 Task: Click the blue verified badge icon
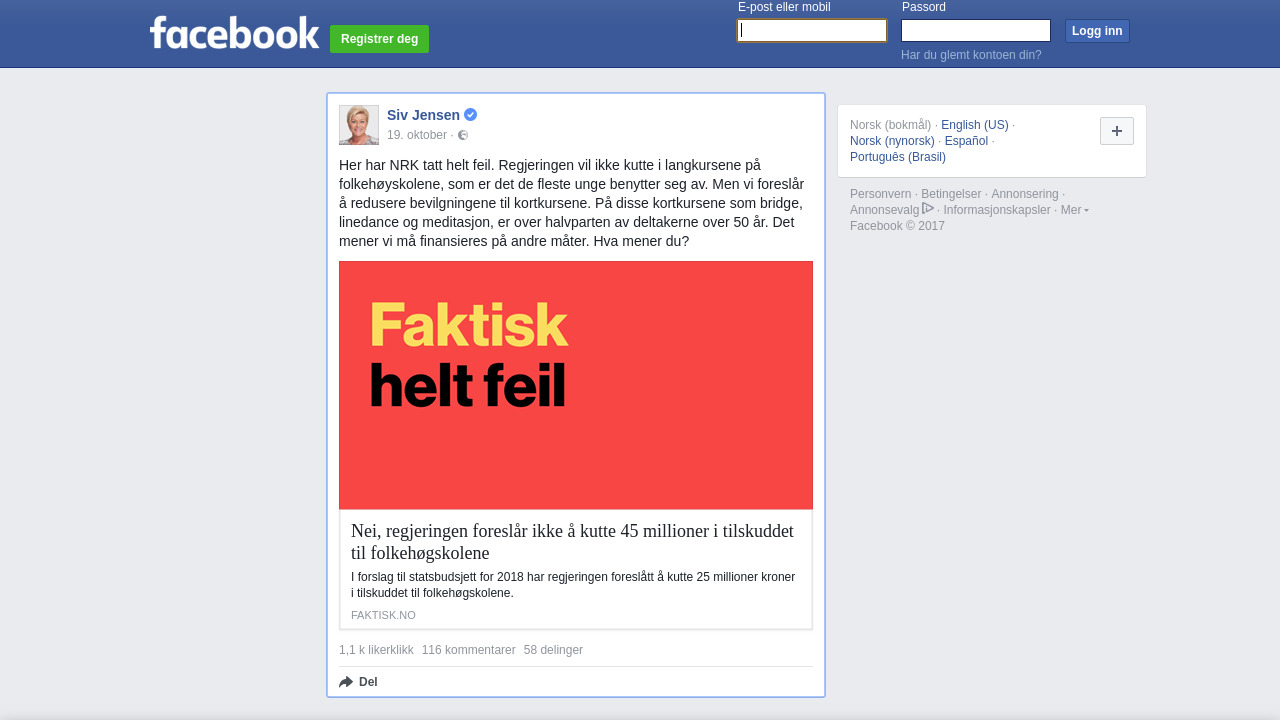[470, 115]
